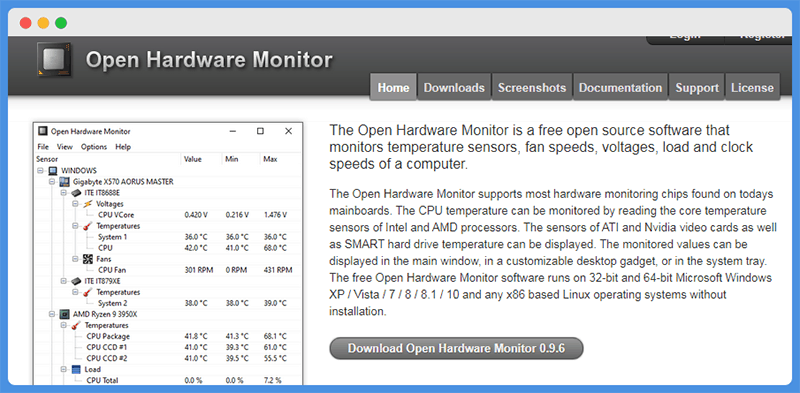Click the red close button of the browser window

(26, 23)
